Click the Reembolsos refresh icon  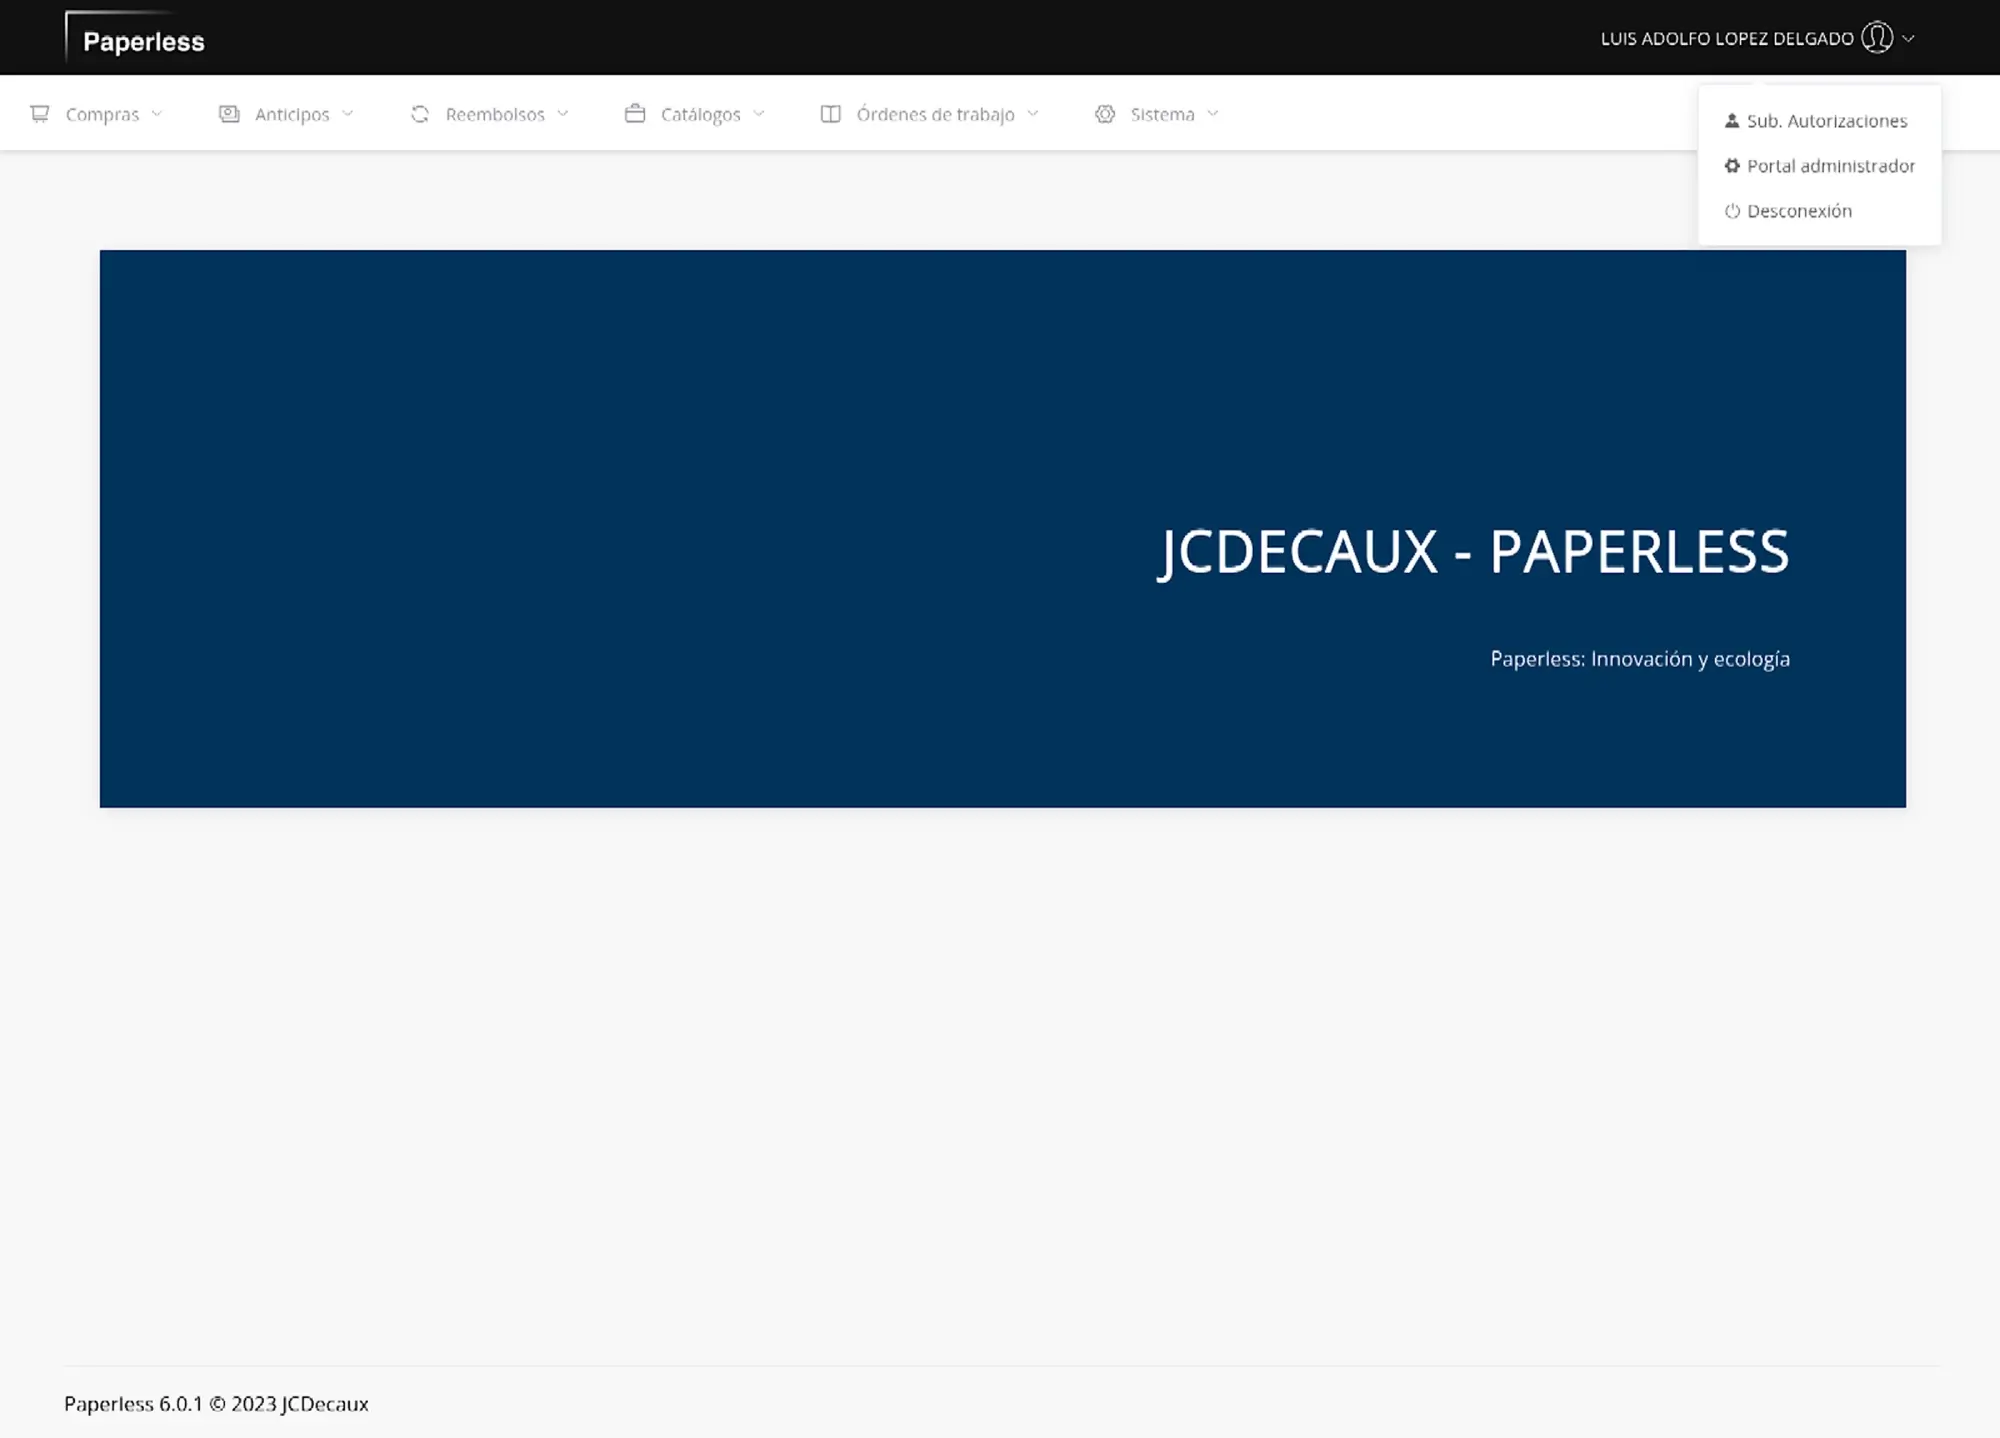(420, 114)
